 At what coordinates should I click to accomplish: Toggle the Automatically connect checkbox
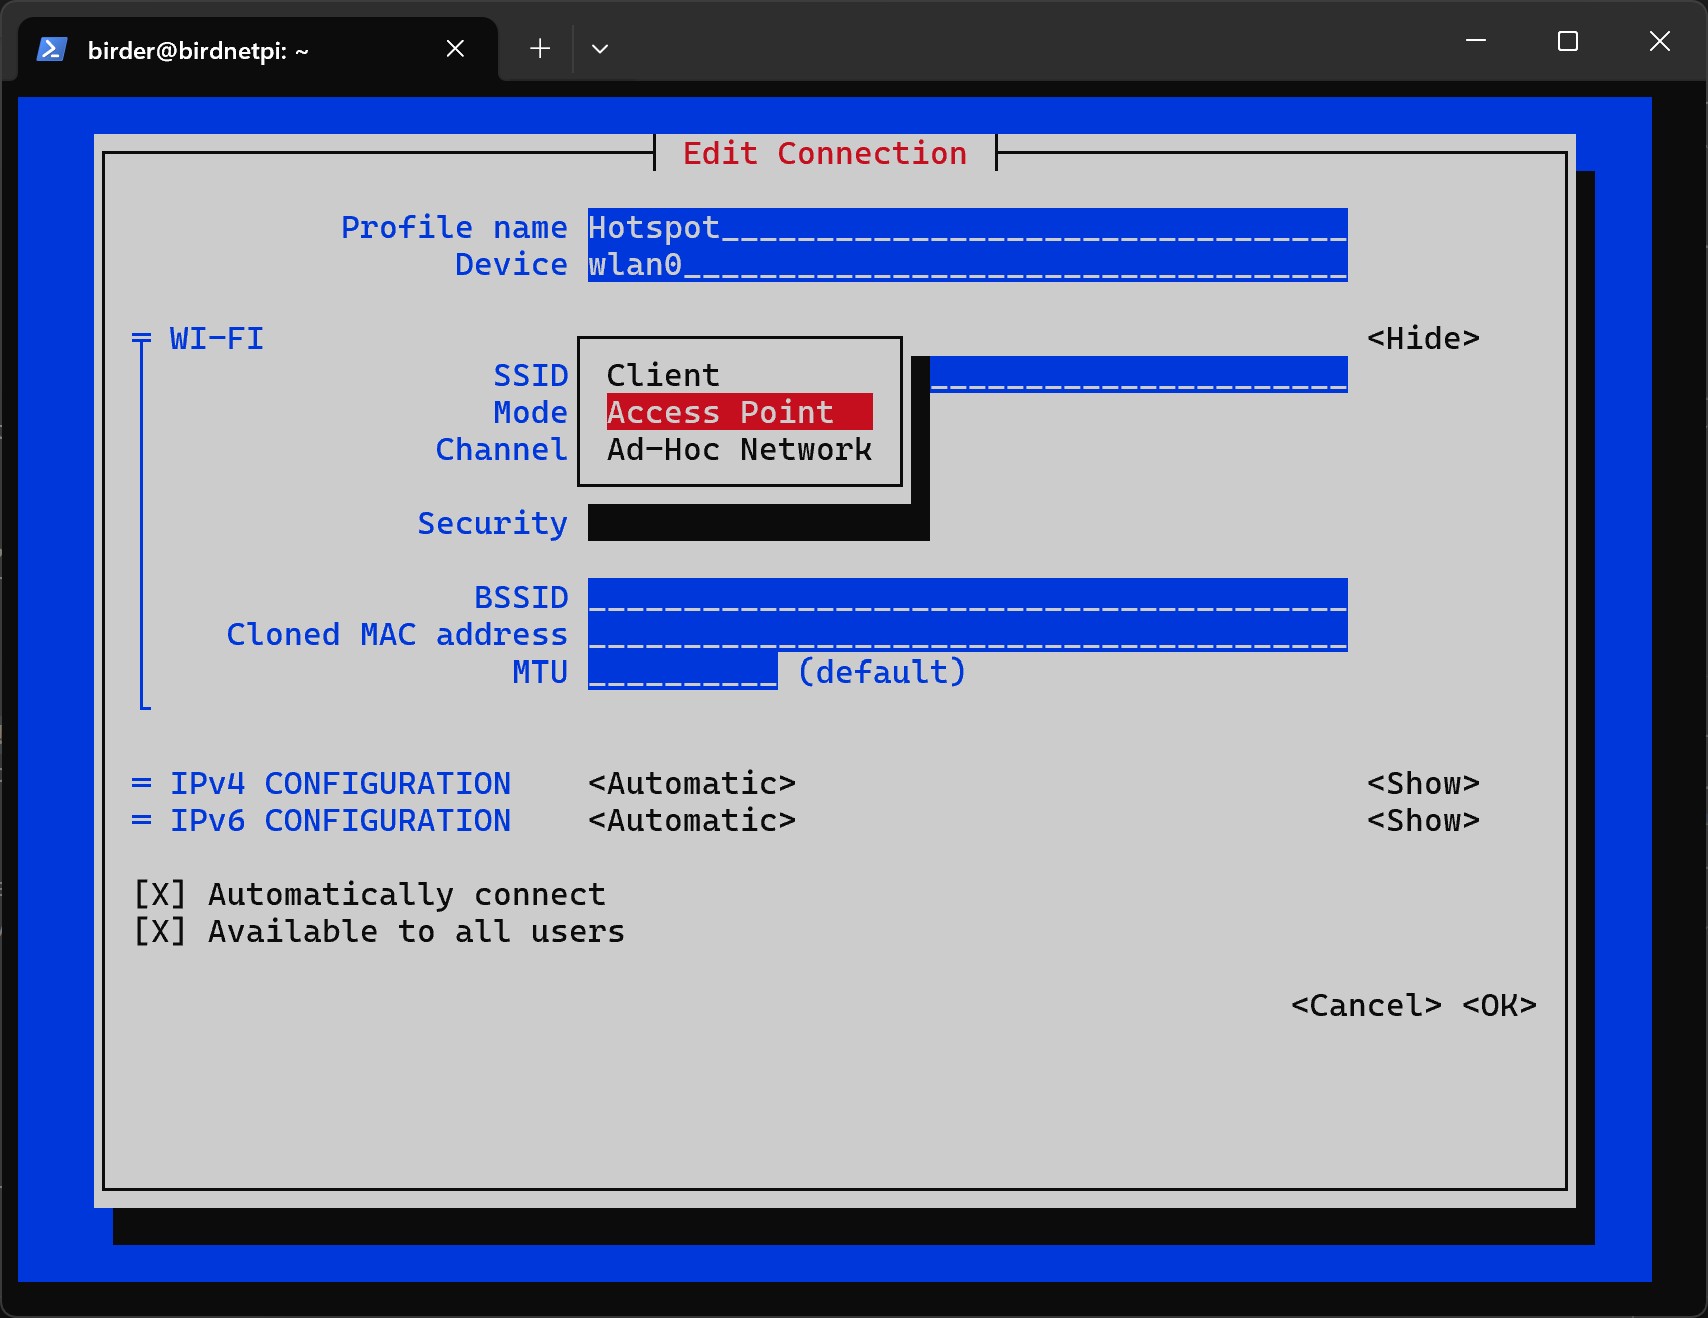(x=160, y=894)
